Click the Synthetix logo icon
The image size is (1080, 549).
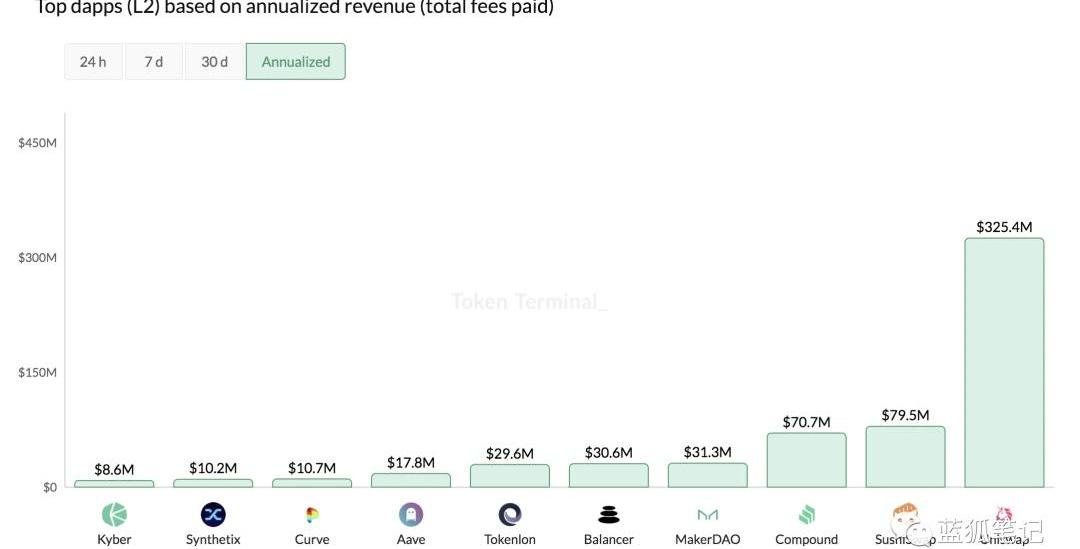pos(213,515)
